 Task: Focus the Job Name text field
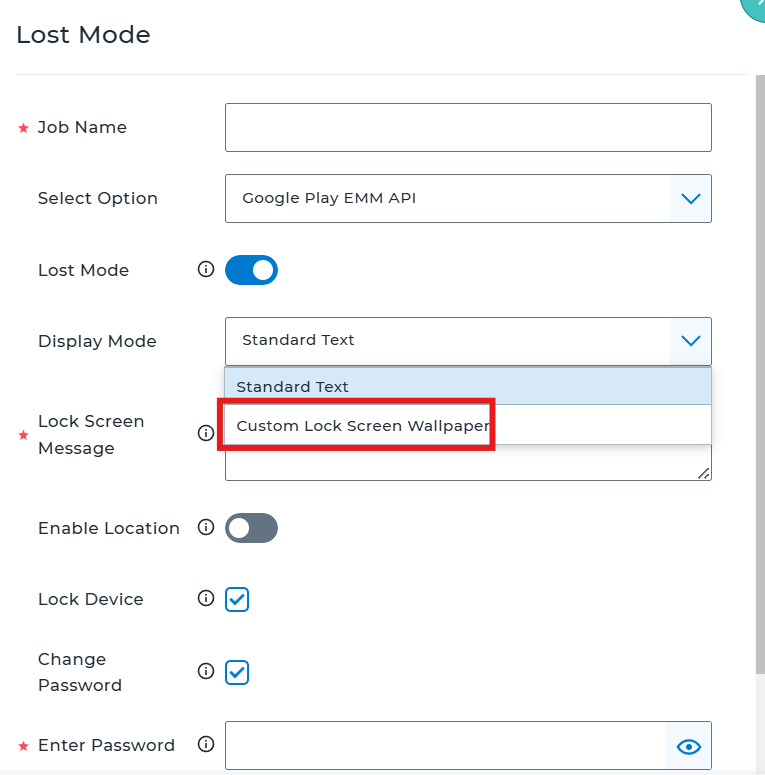[x=468, y=128]
